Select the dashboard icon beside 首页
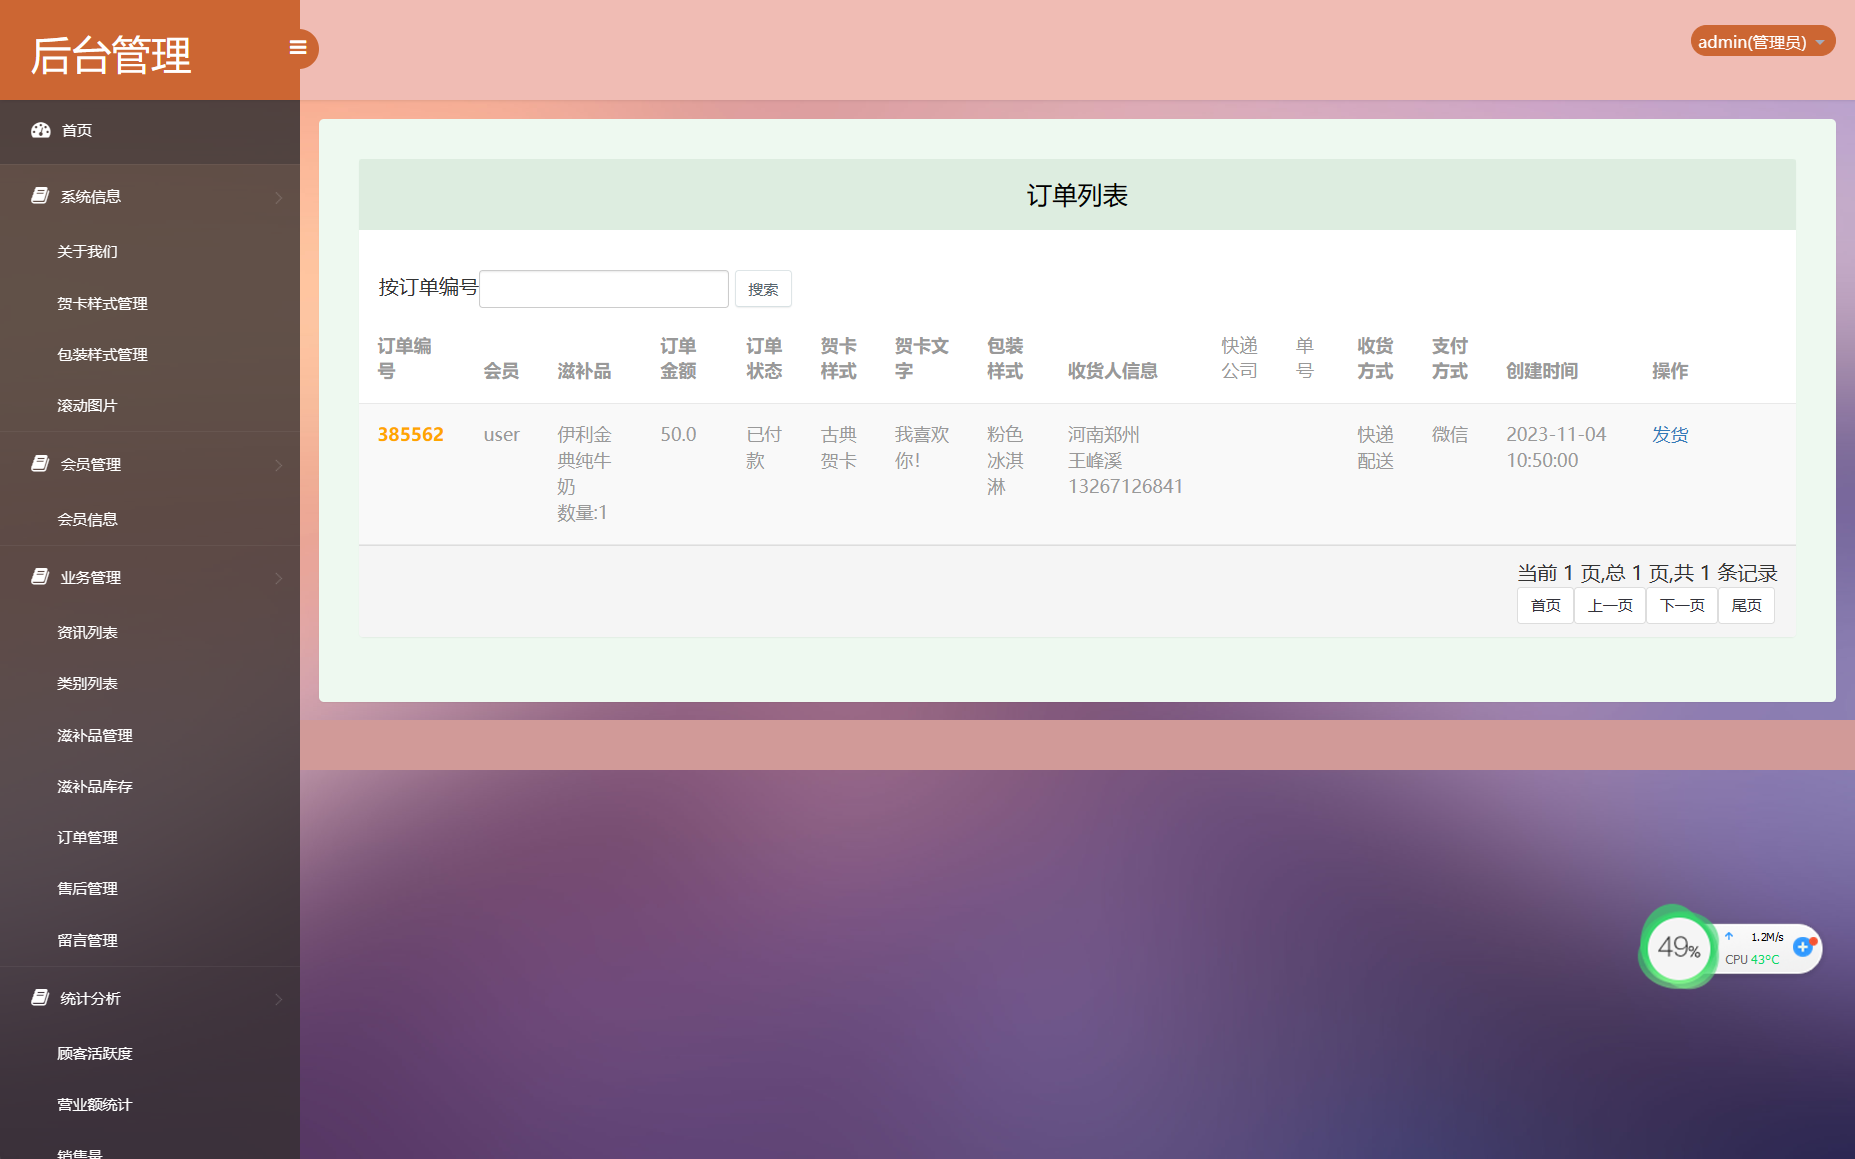This screenshot has height=1159, width=1855. click(x=40, y=130)
